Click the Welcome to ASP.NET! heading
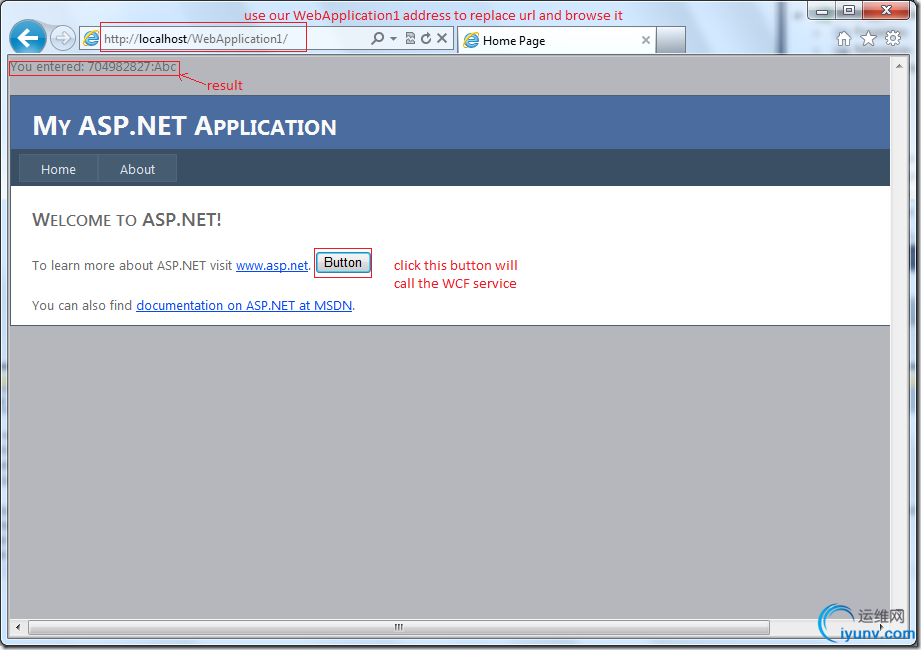 pos(127,220)
